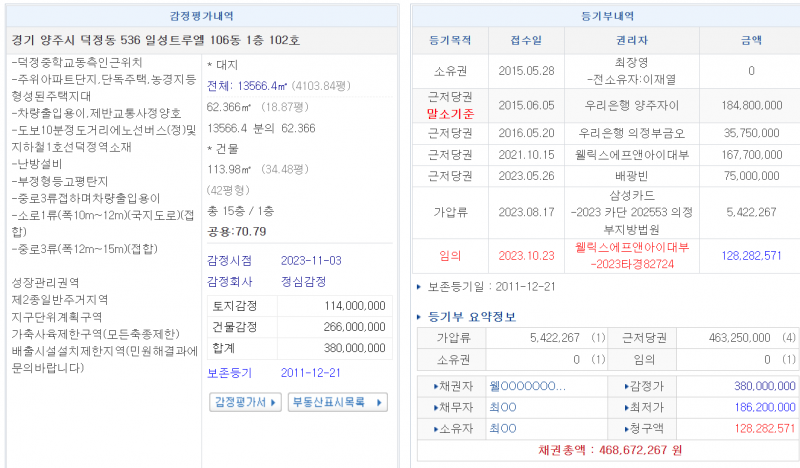Screen dimensions: 800x468
Task: Select the 채권자 name in summary table
Action: (x=527, y=386)
